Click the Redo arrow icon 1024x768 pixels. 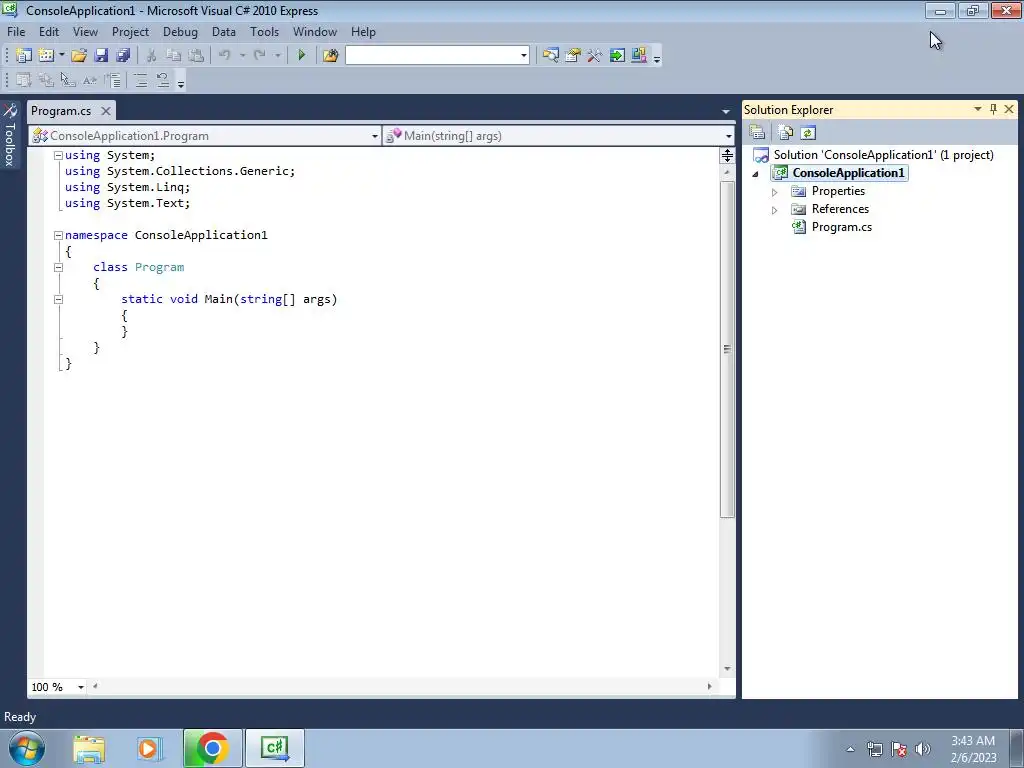coord(260,56)
